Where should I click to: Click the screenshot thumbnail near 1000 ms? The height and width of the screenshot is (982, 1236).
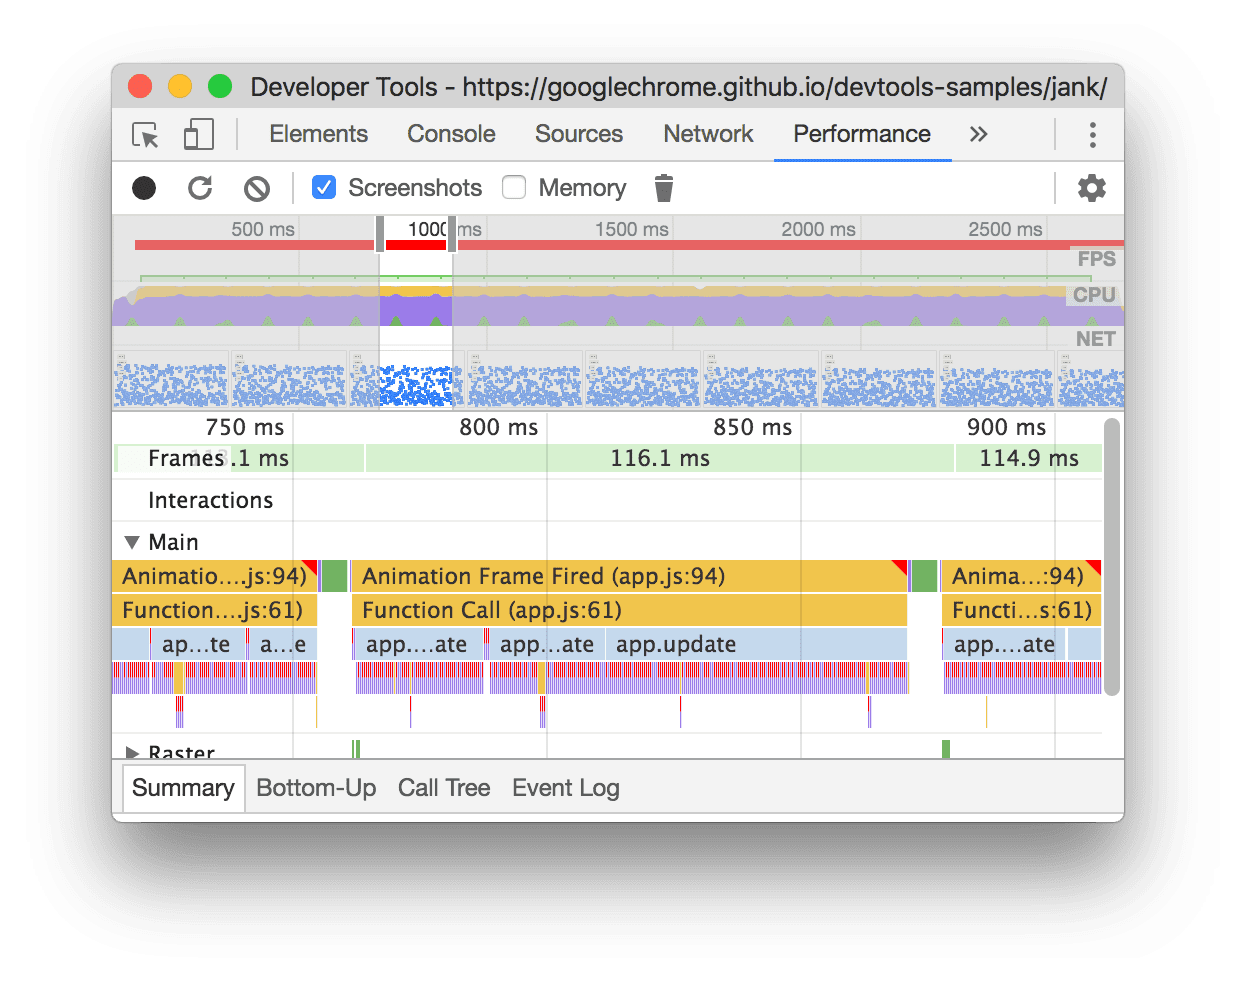tap(415, 380)
